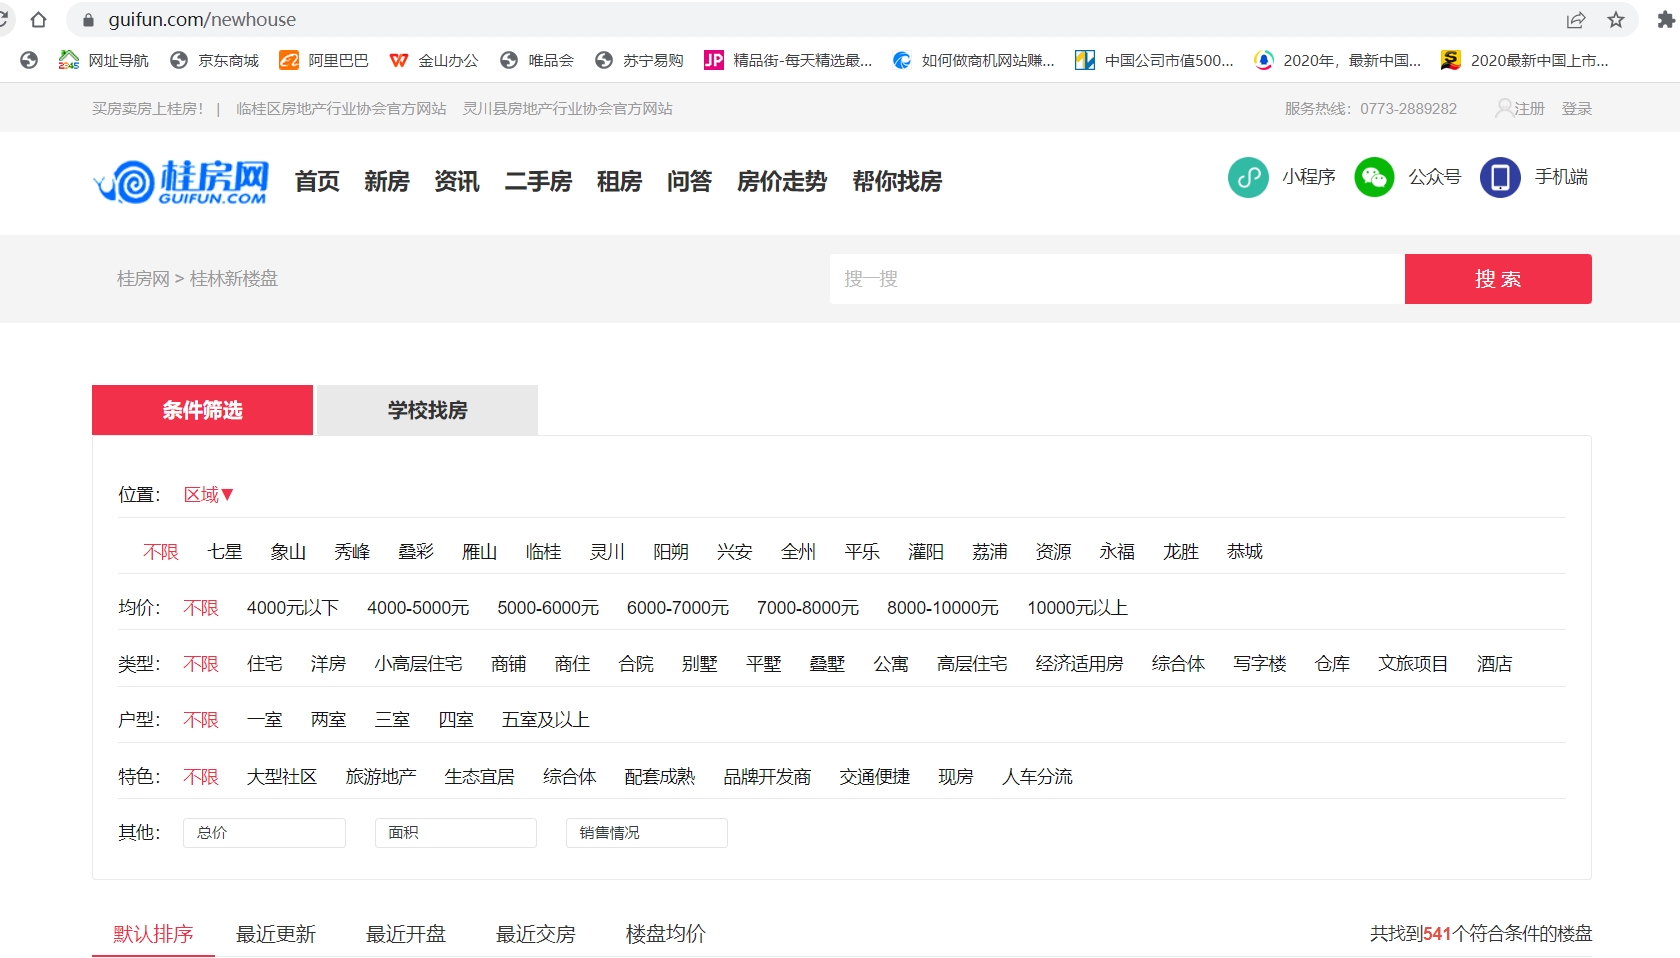
Task: Open 临桂区房地产行业协会官方网站 link
Action: pyautogui.click(x=341, y=108)
